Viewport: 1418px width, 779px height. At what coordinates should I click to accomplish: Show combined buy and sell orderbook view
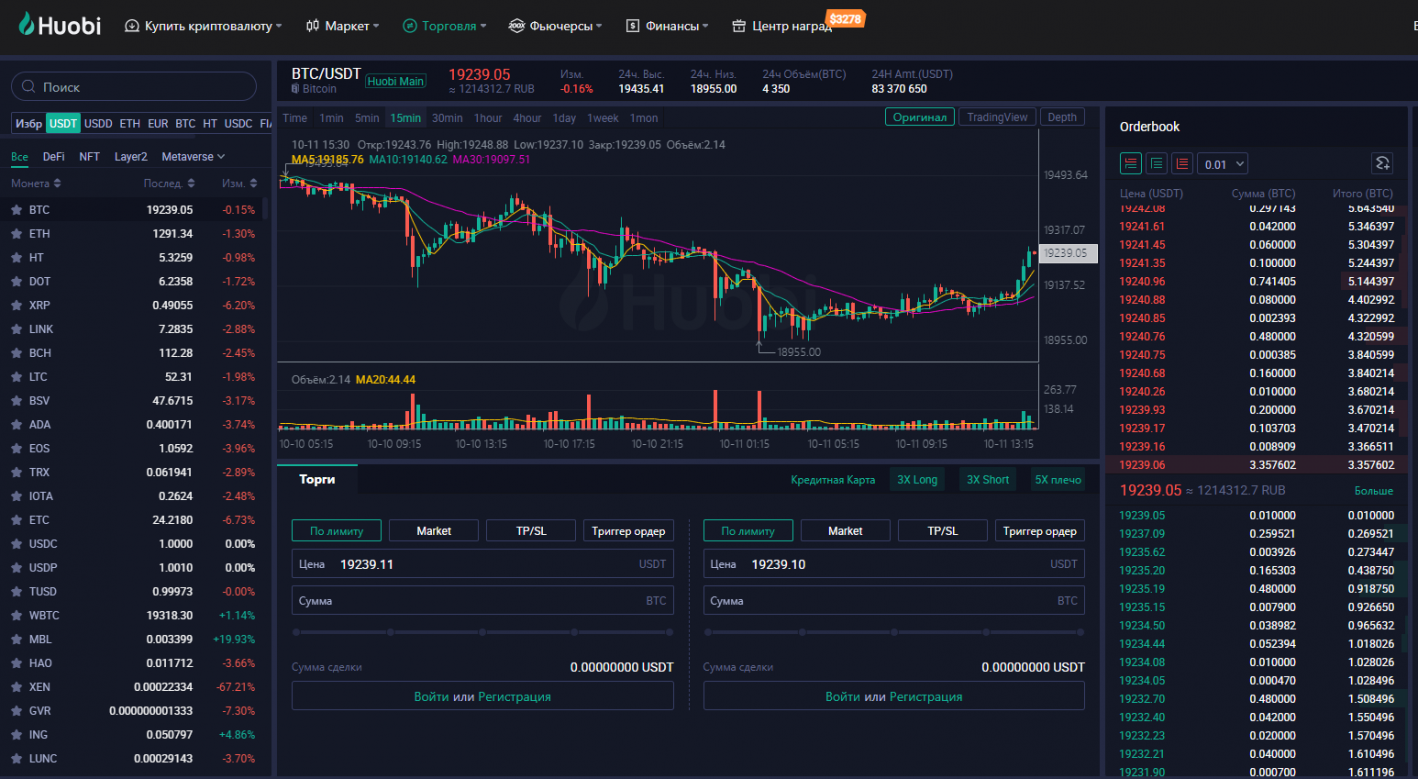pos(1131,163)
